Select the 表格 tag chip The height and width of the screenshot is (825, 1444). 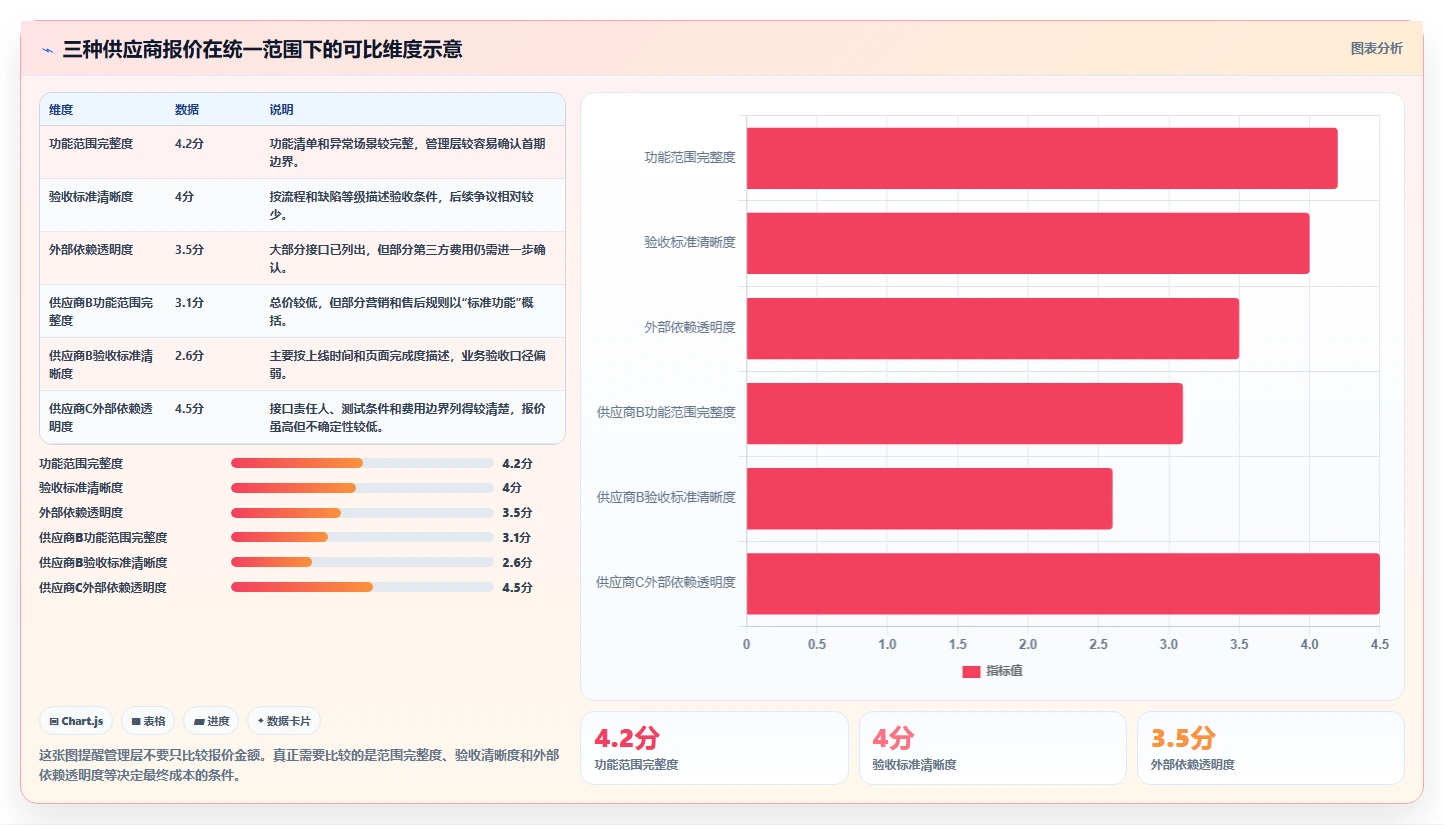(x=148, y=721)
